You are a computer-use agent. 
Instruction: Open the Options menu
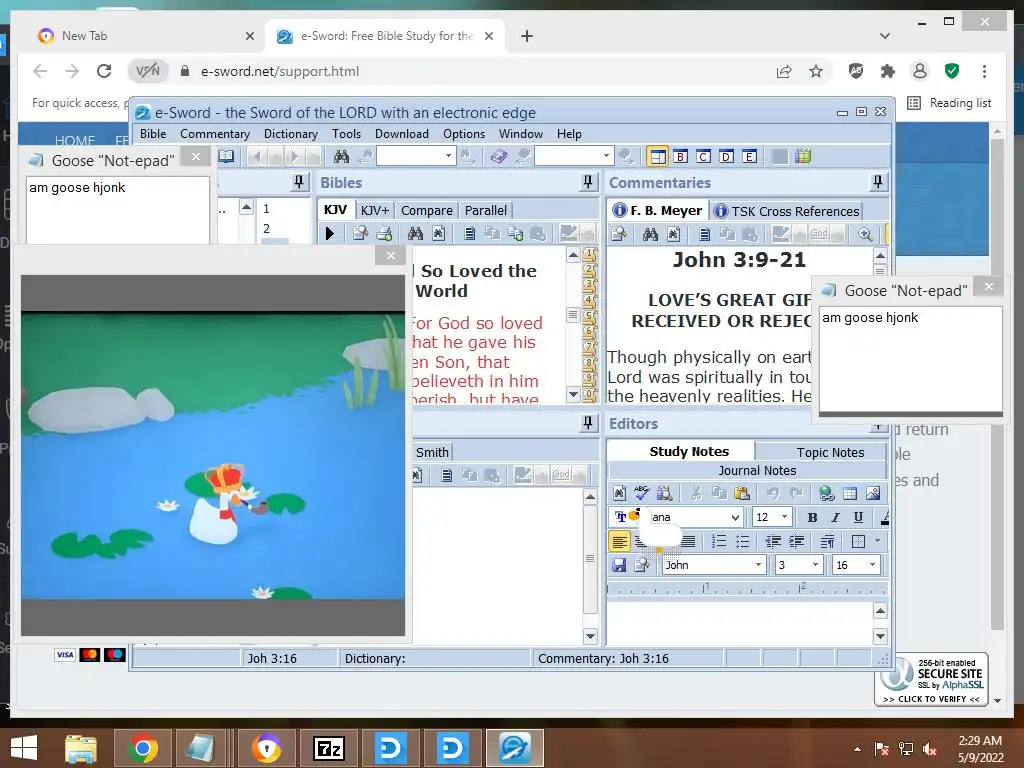[x=464, y=134]
